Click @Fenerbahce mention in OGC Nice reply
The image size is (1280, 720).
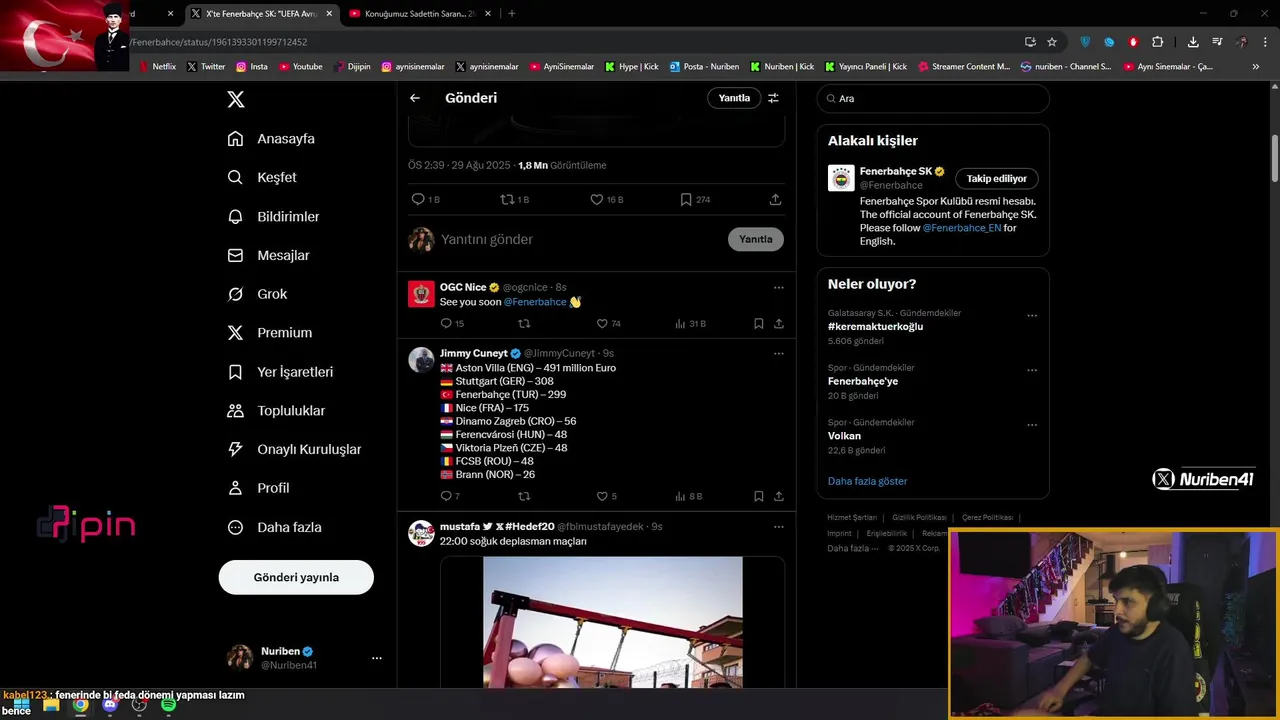pos(535,302)
